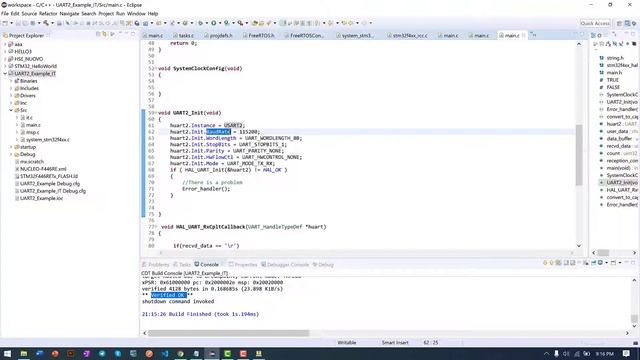This screenshot has width=640, height=360.
Task: Click the C/C++ perspective icon beside Quick Access
Action: pyautogui.click(x=627, y=23)
